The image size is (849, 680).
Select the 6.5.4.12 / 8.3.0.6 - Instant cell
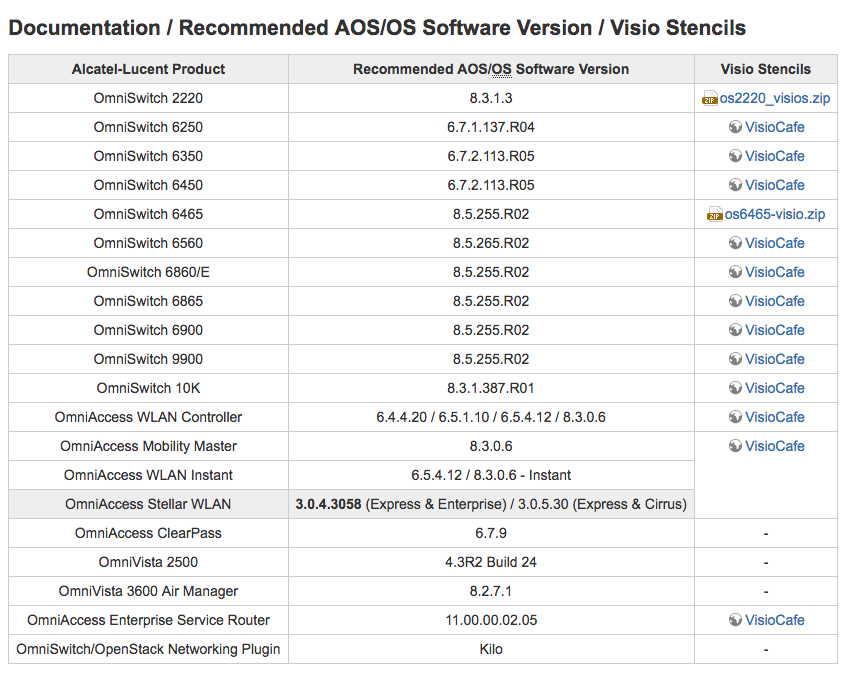click(x=491, y=475)
